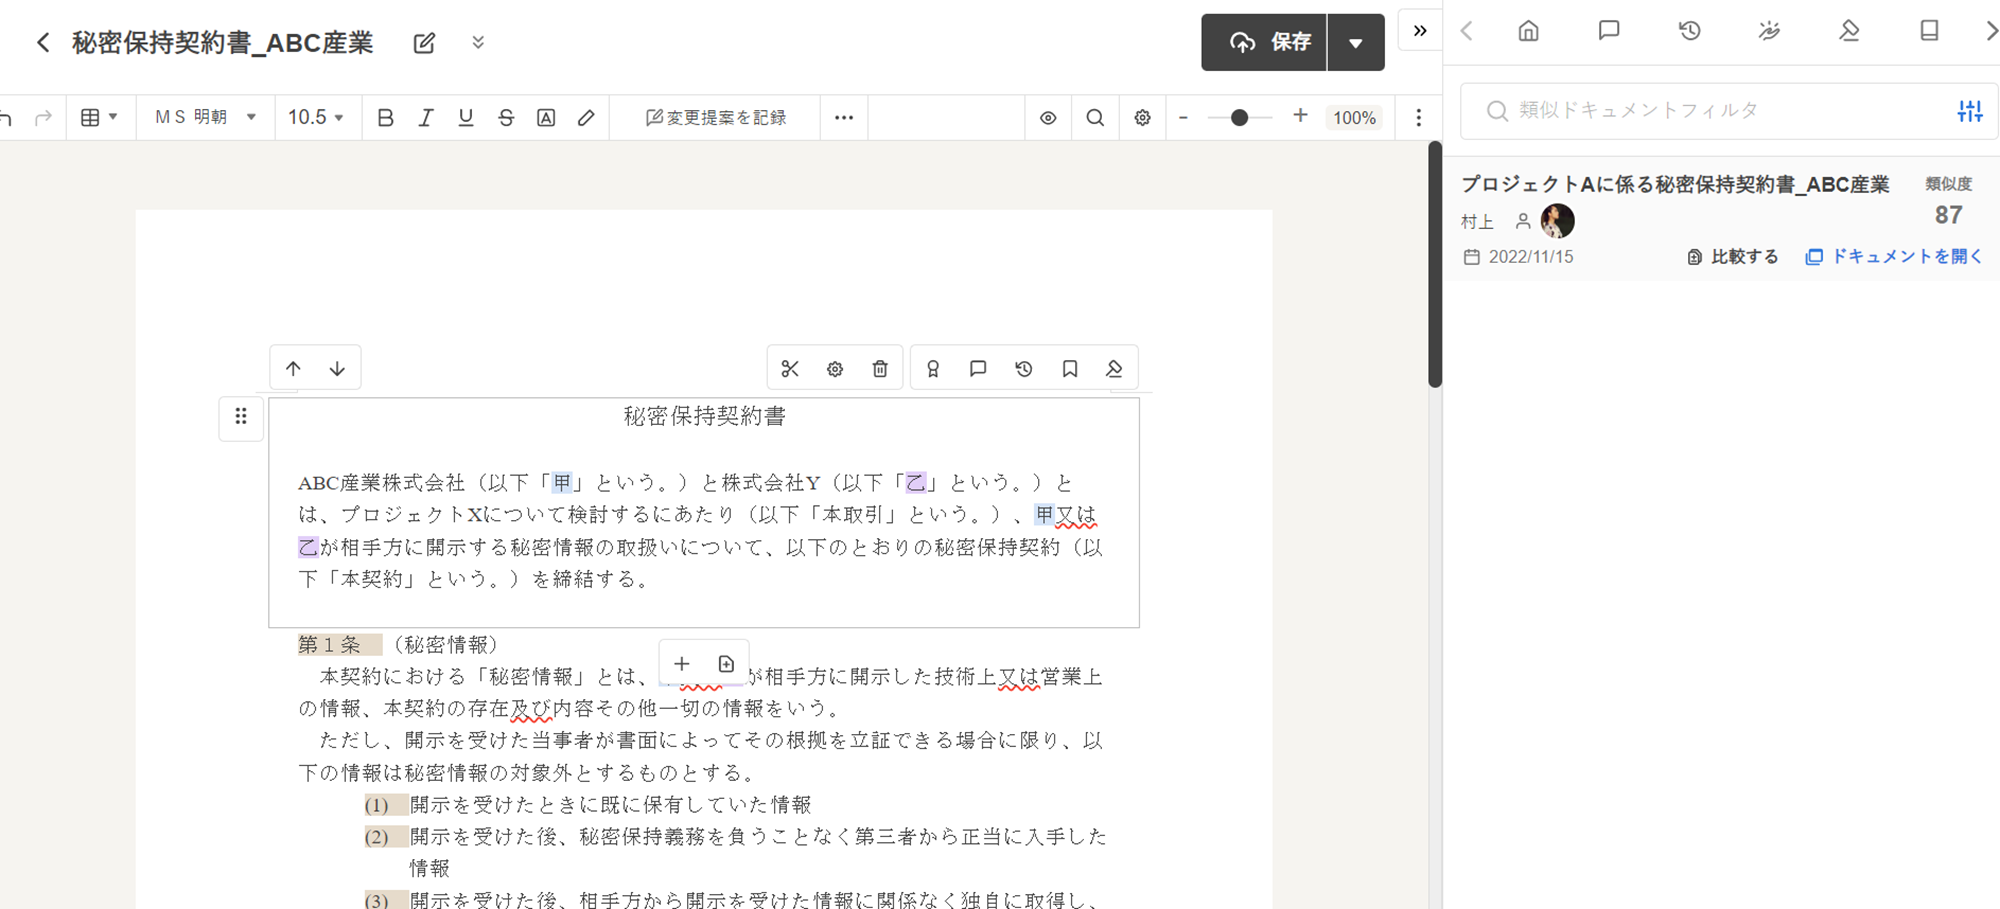
Task: Open the MS 明朝 font dropdown
Action: coord(205,118)
